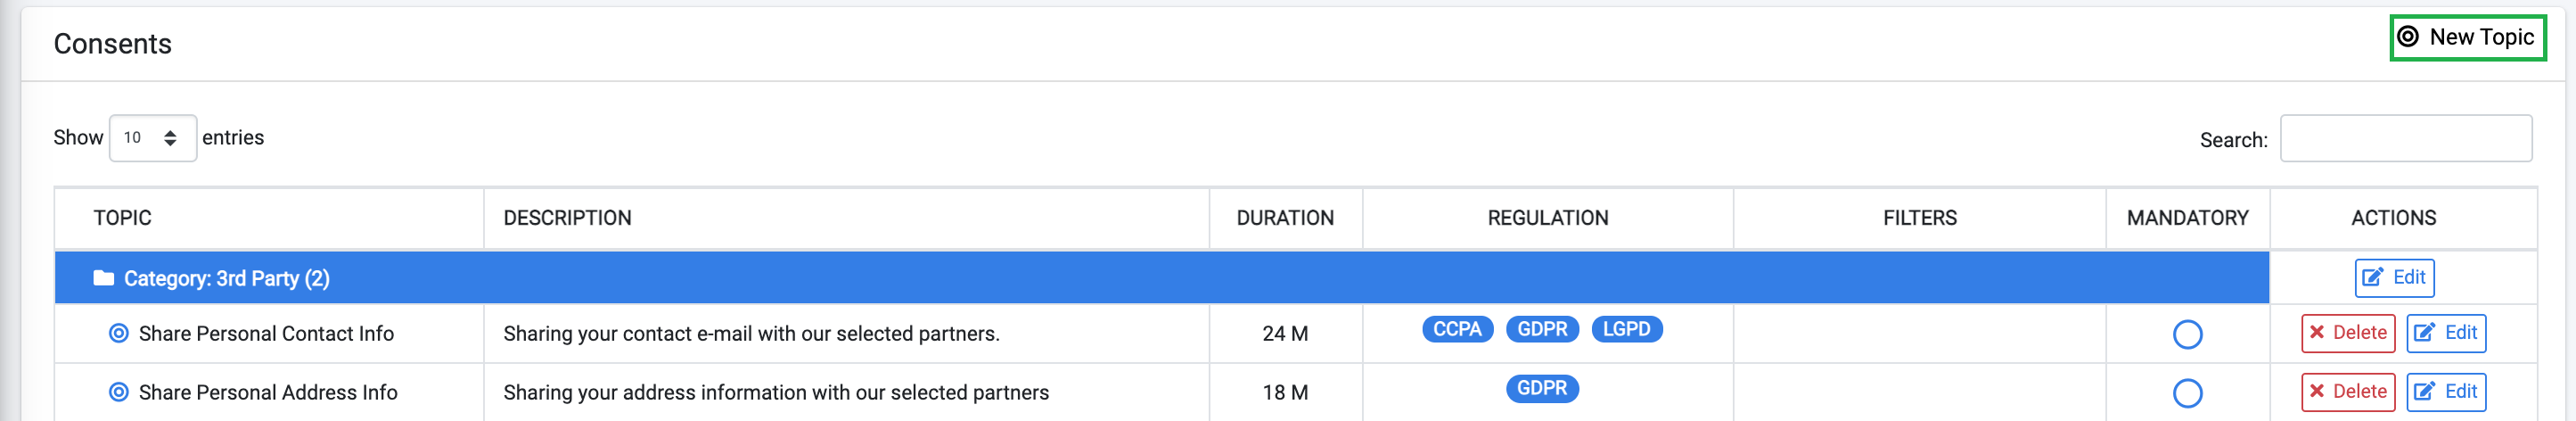The width and height of the screenshot is (2576, 421).
Task: Sort table by the Duration column header
Action: coord(1285,218)
